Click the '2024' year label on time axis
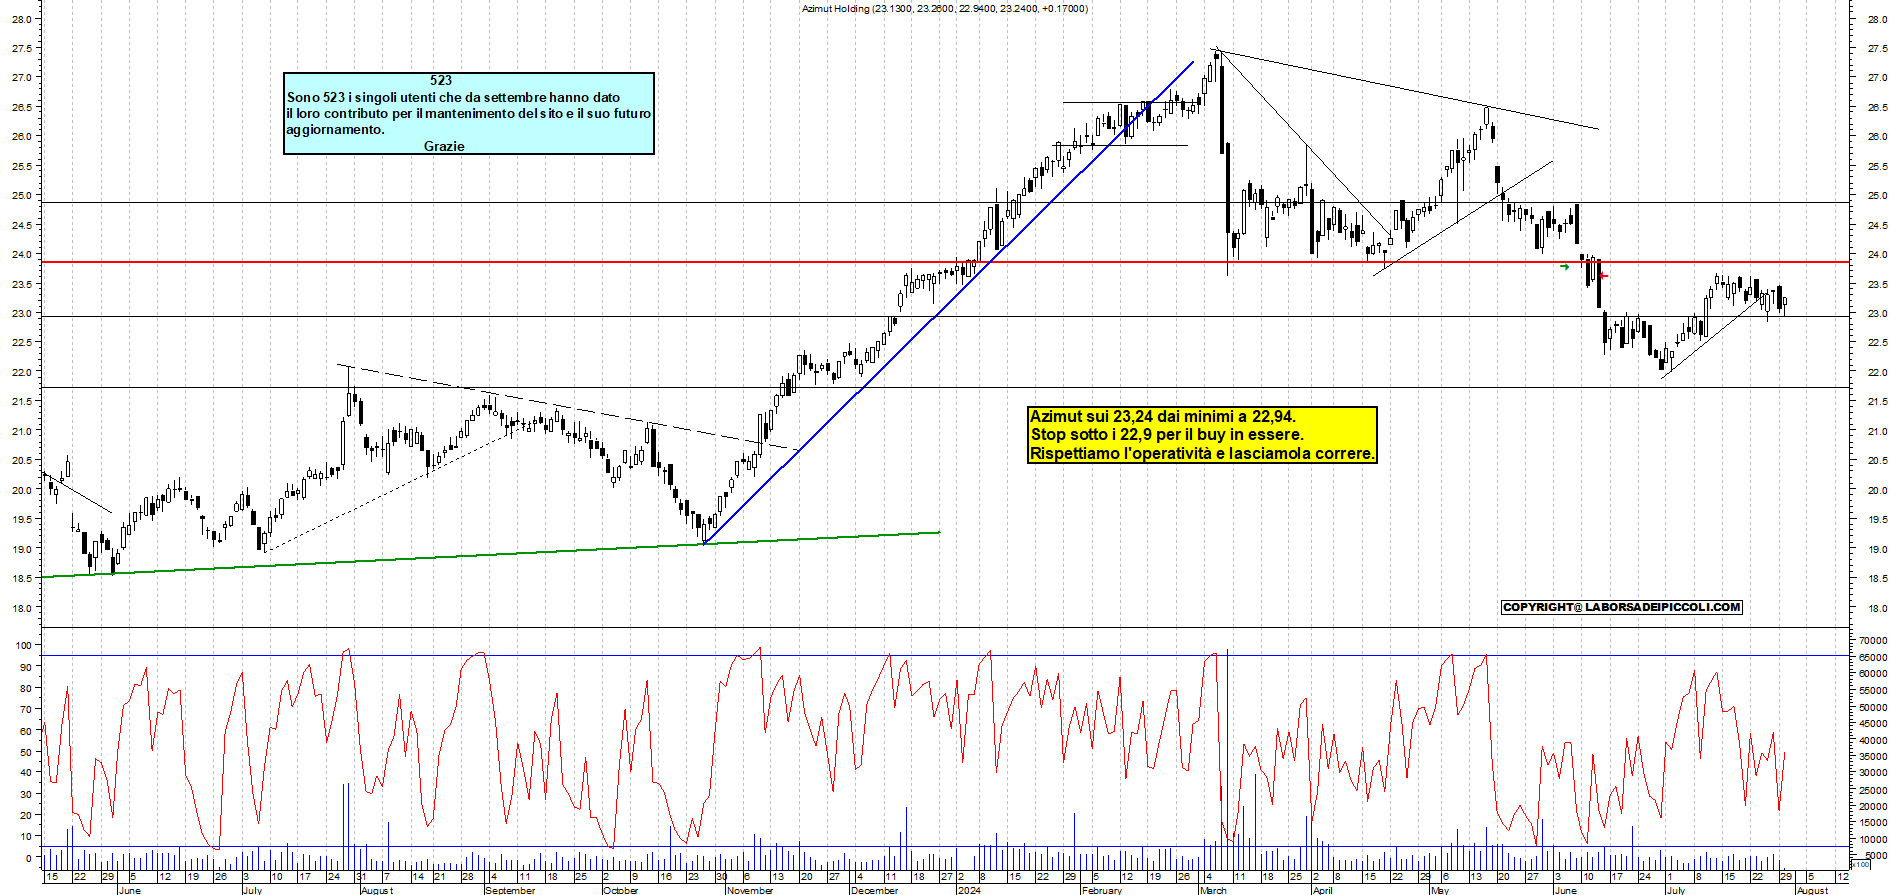This screenshot has width=1890, height=895. [969, 890]
